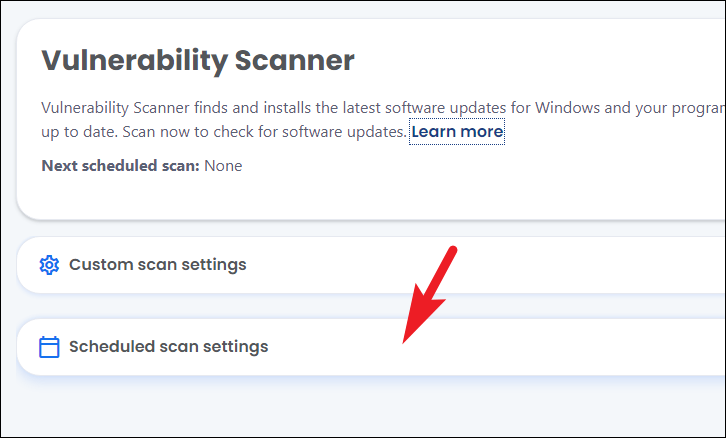Screen dimensions: 726x438
Task: Click the red arrow annotation's tip
Action: pyautogui.click(x=405, y=340)
